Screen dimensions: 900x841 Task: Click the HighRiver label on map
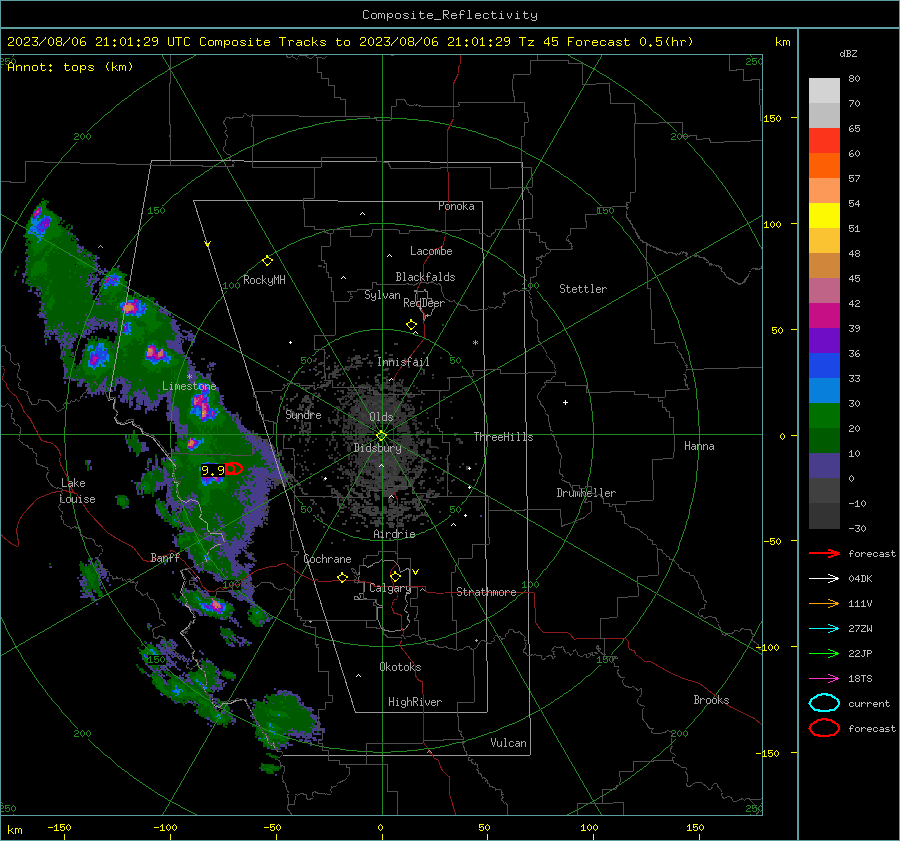(414, 702)
